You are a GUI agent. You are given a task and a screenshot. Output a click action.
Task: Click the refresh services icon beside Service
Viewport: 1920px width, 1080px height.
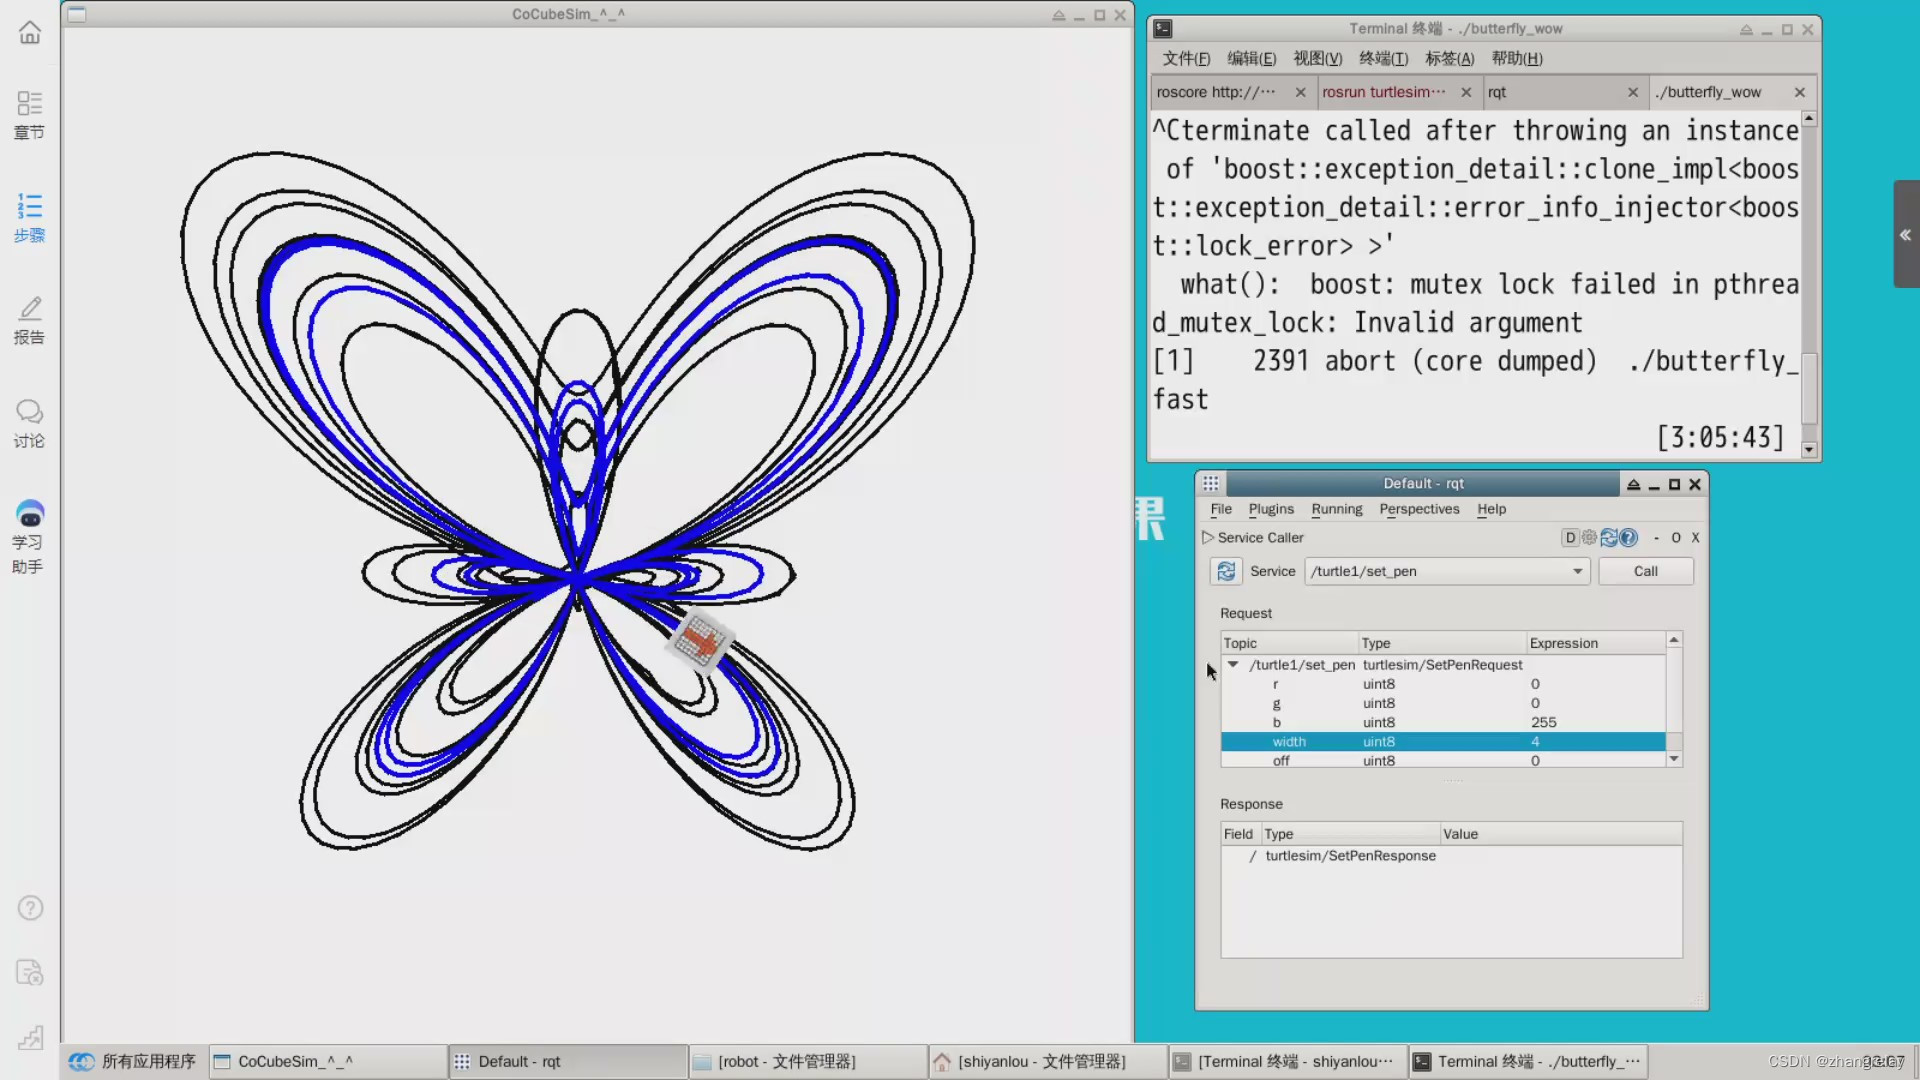(x=1226, y=571)
